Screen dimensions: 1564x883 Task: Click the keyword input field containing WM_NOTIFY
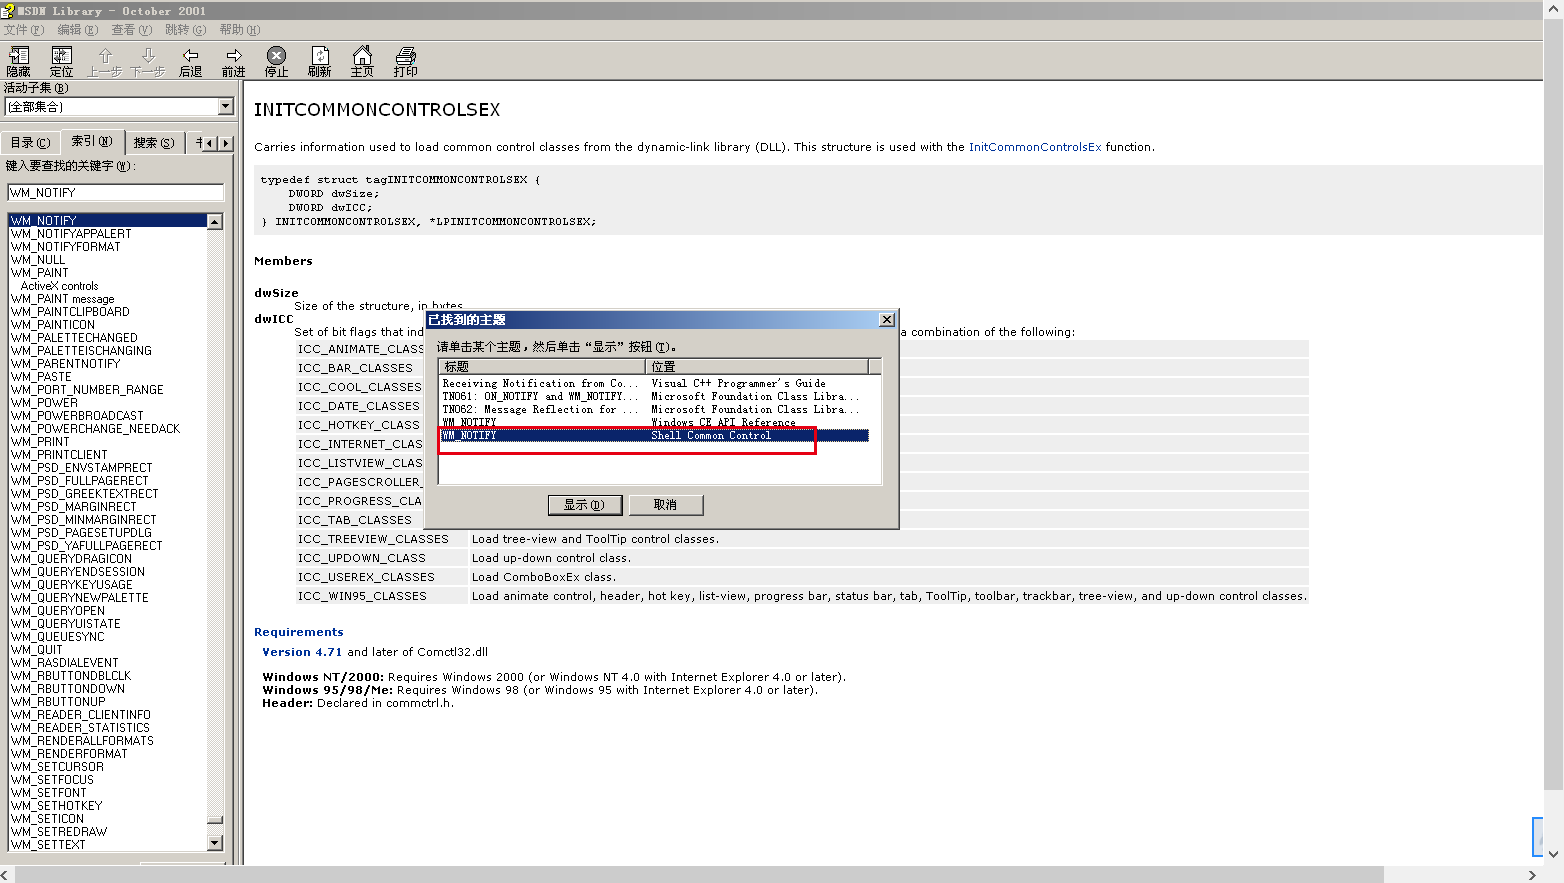(x=116, y=192)
